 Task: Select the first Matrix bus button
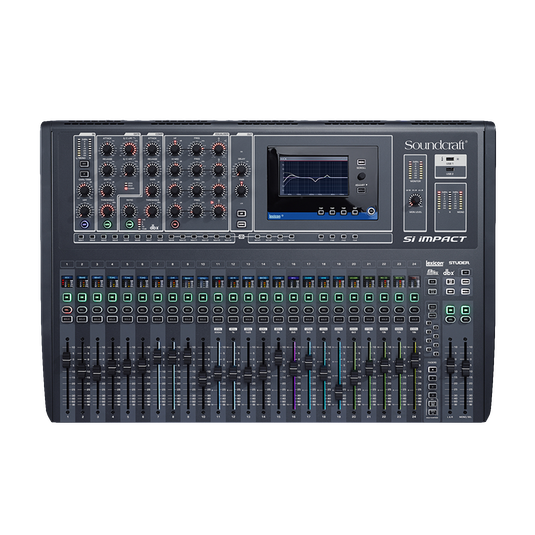point(258,236)
